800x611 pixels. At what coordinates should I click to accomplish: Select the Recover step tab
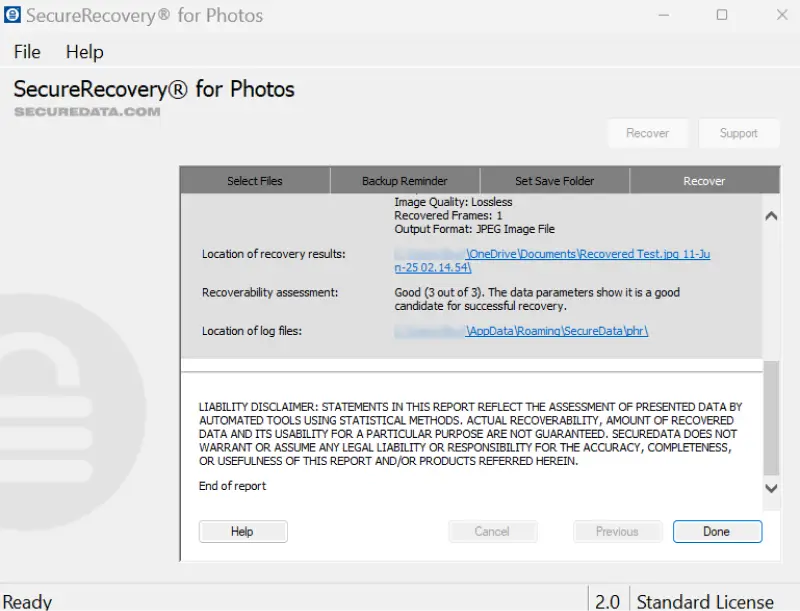pos(704,181)
